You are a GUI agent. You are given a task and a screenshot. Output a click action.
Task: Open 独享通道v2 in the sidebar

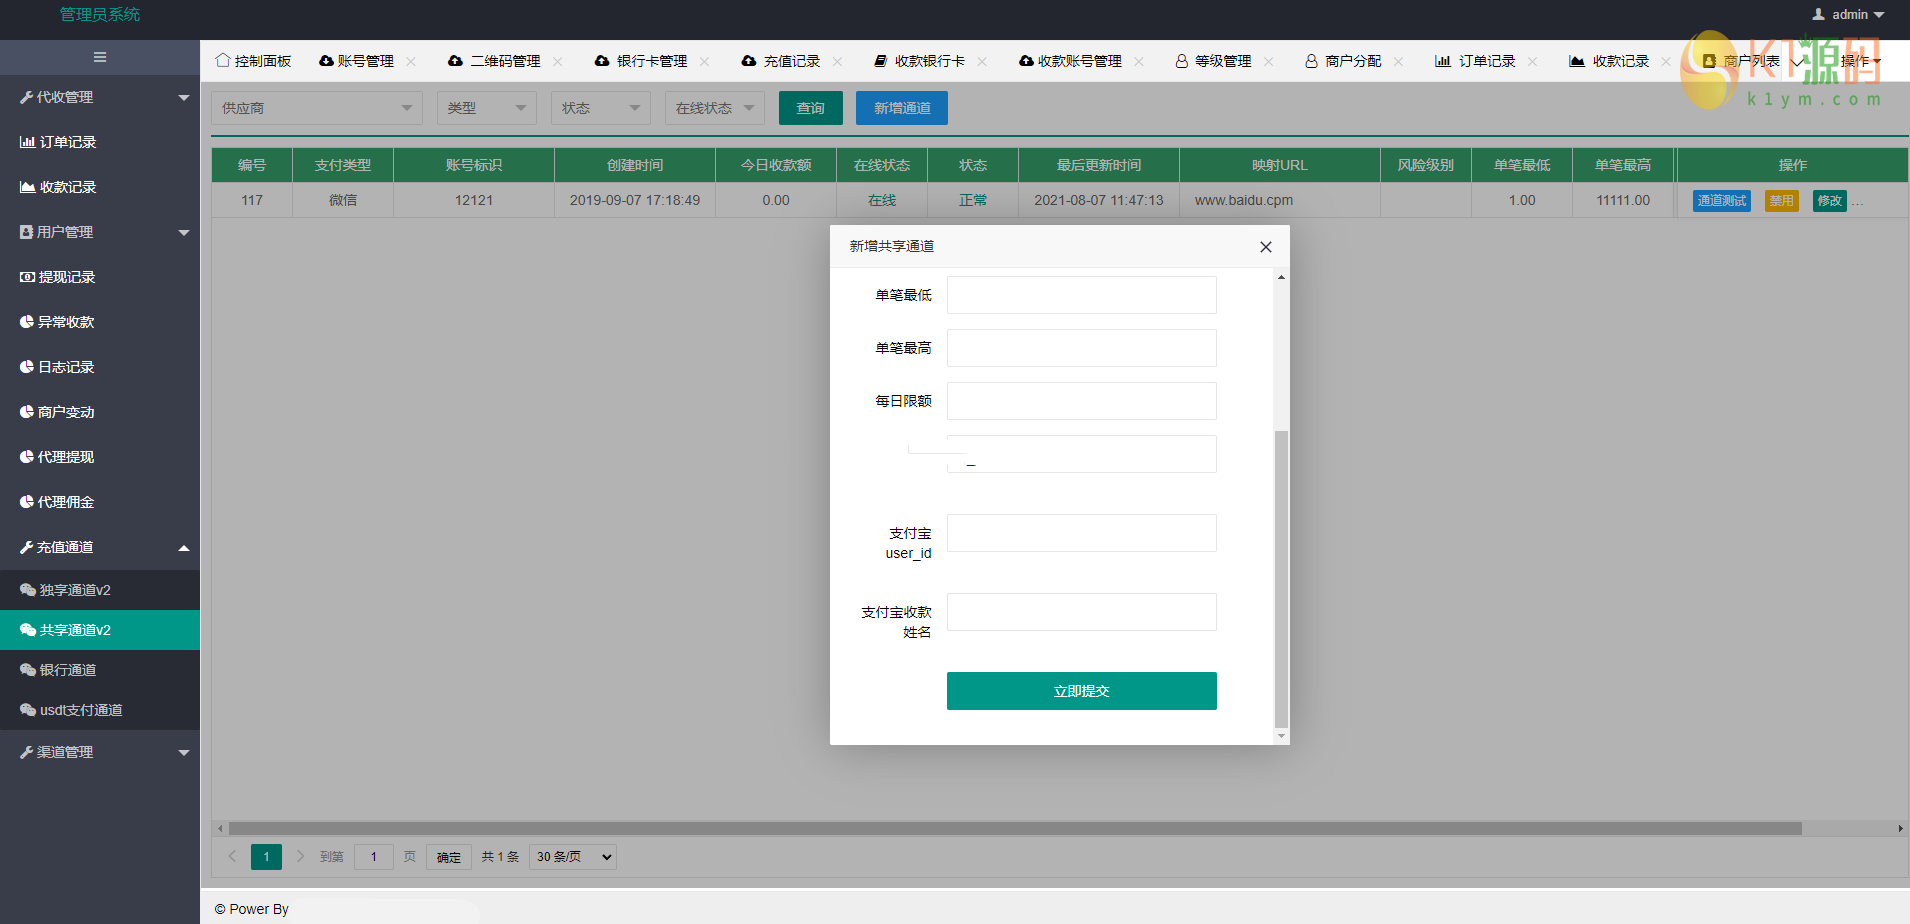point(75,590)
